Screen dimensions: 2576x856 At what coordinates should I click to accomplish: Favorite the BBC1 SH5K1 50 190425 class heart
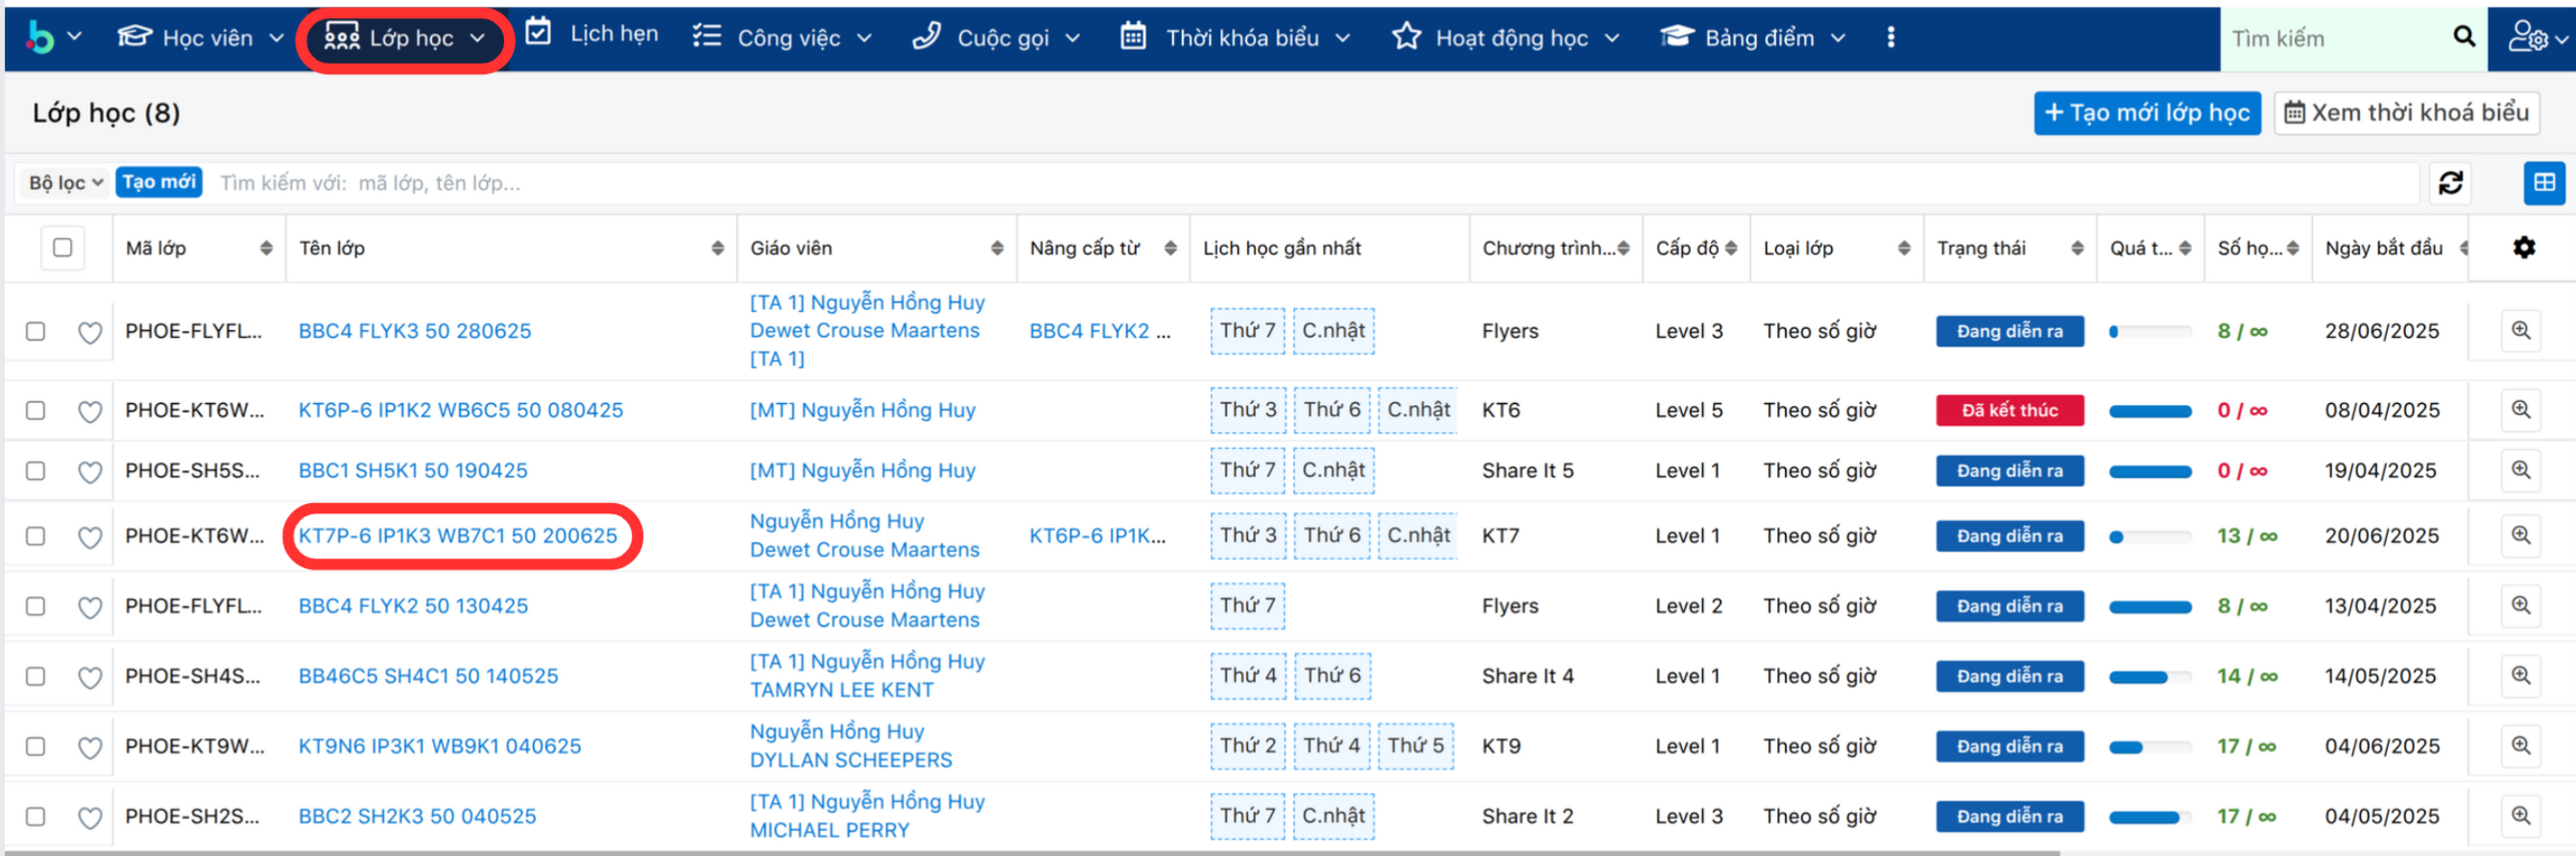coord(90,471)
